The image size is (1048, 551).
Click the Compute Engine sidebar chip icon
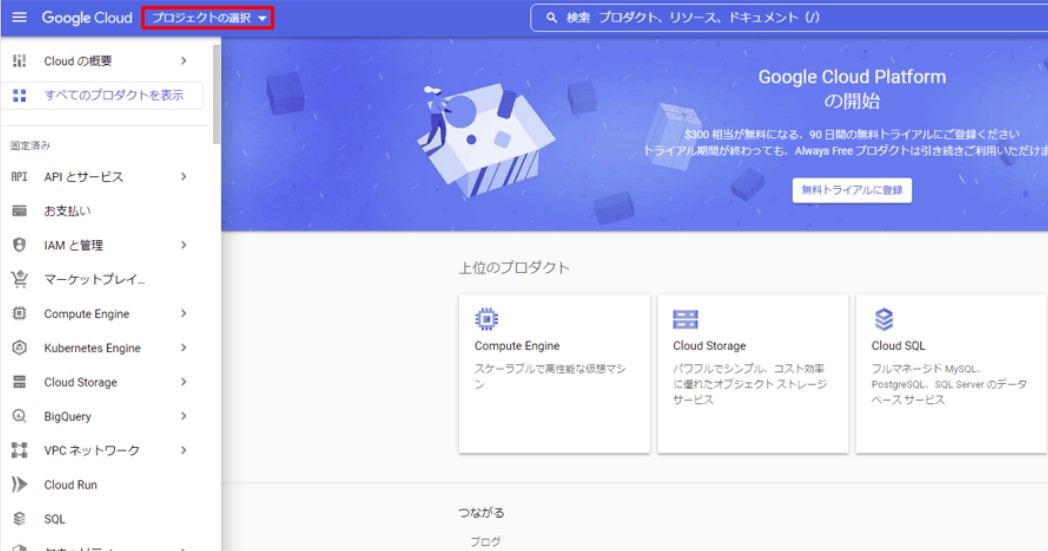click(19, 314)
